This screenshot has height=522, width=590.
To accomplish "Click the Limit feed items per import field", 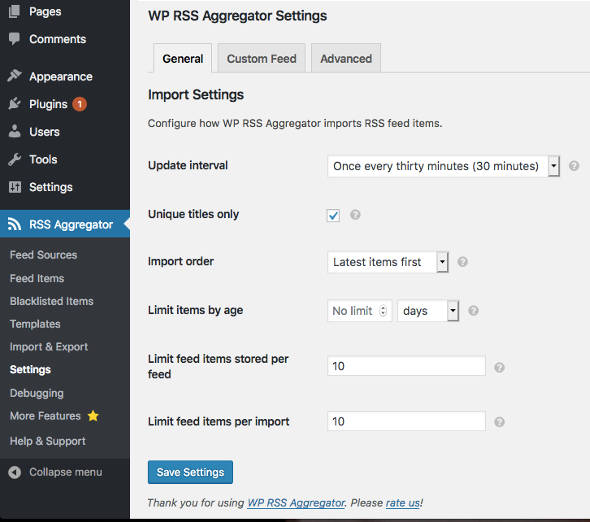I will (406, 421).
